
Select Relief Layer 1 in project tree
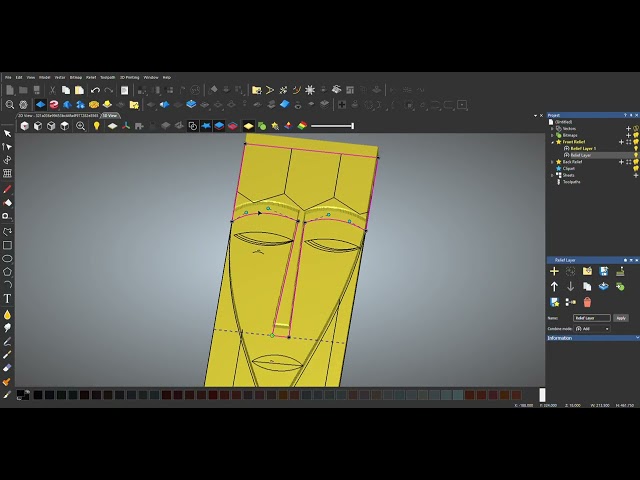583,149
